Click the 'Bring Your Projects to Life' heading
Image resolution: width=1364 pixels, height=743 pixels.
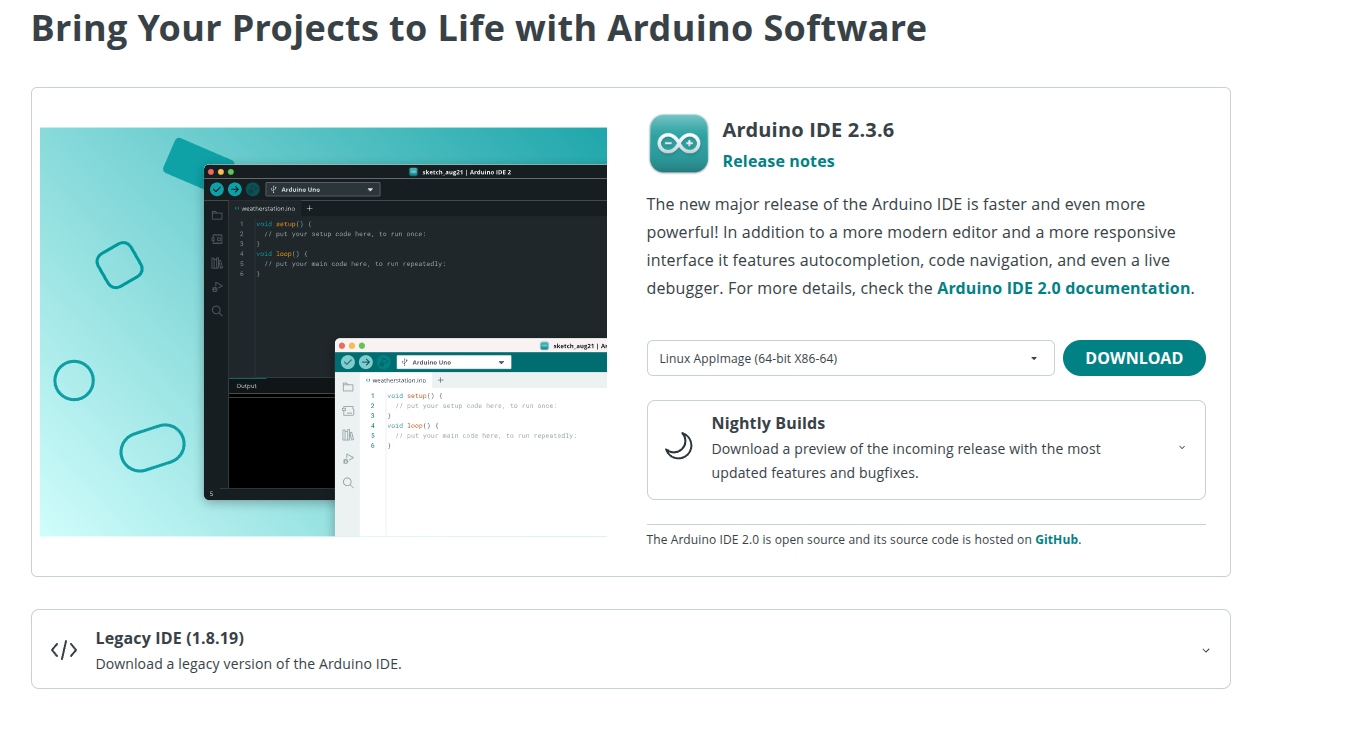[479, 28]
